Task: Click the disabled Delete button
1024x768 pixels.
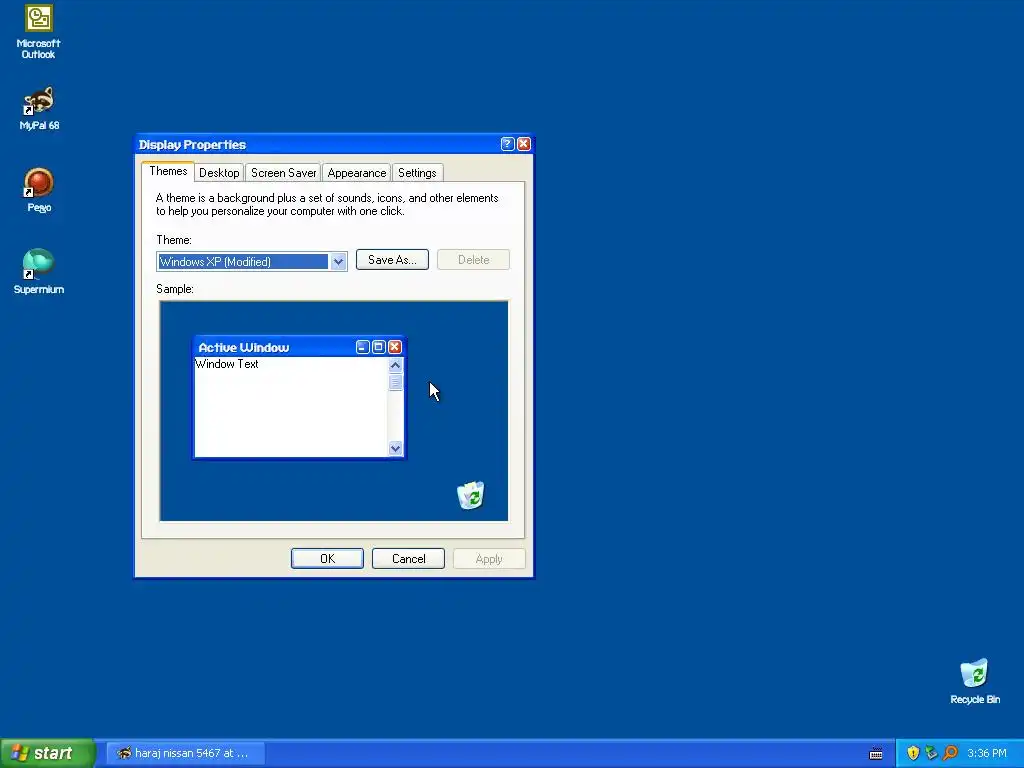Action: point(473,260)
